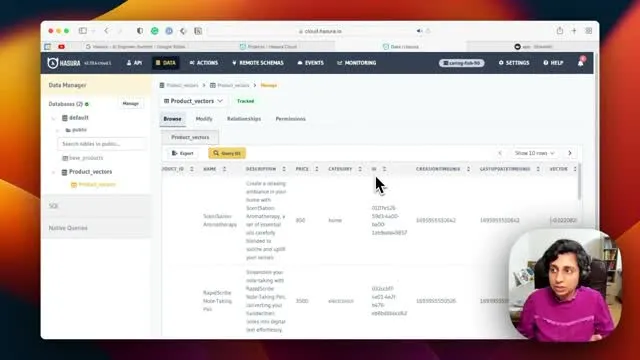
Task: Click the Export button
Action: coord(182,153)
